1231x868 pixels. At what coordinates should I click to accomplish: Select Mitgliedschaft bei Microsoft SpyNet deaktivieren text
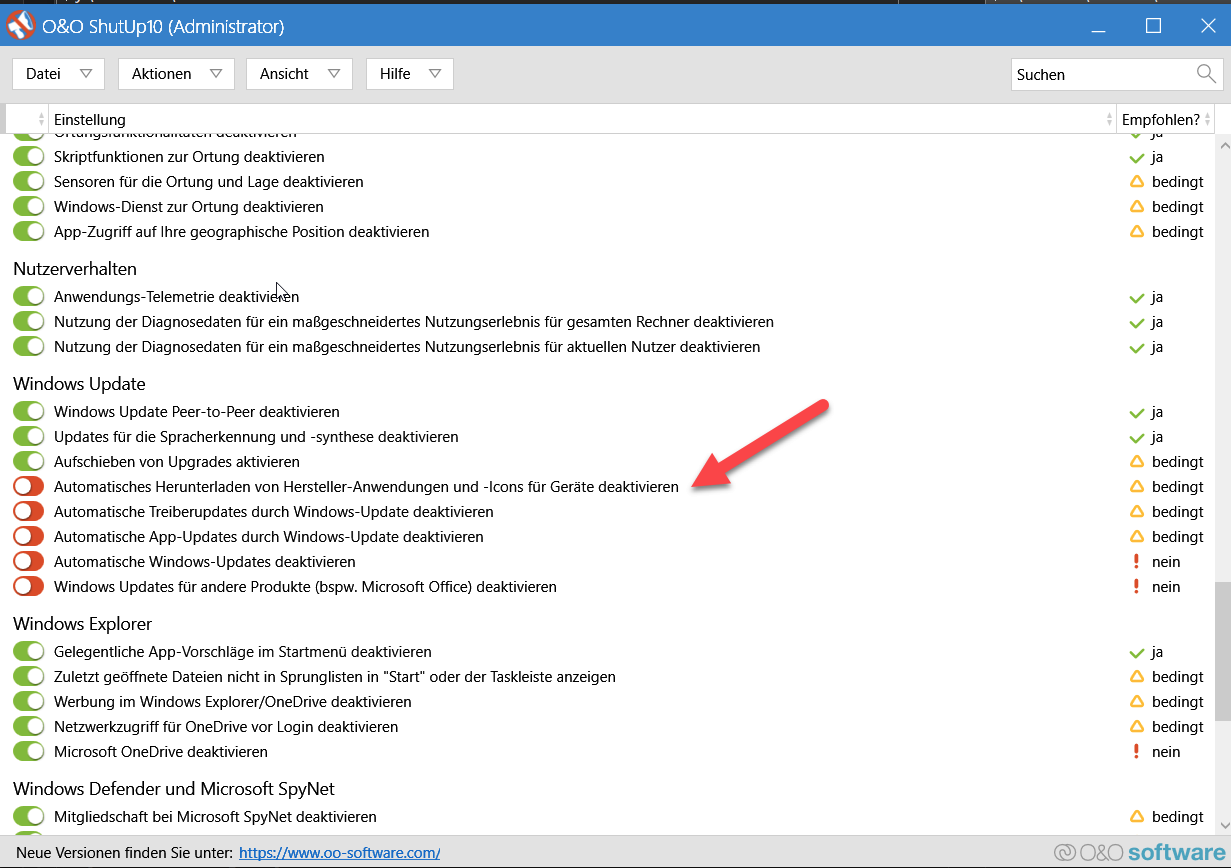click(x=215, y=817)
